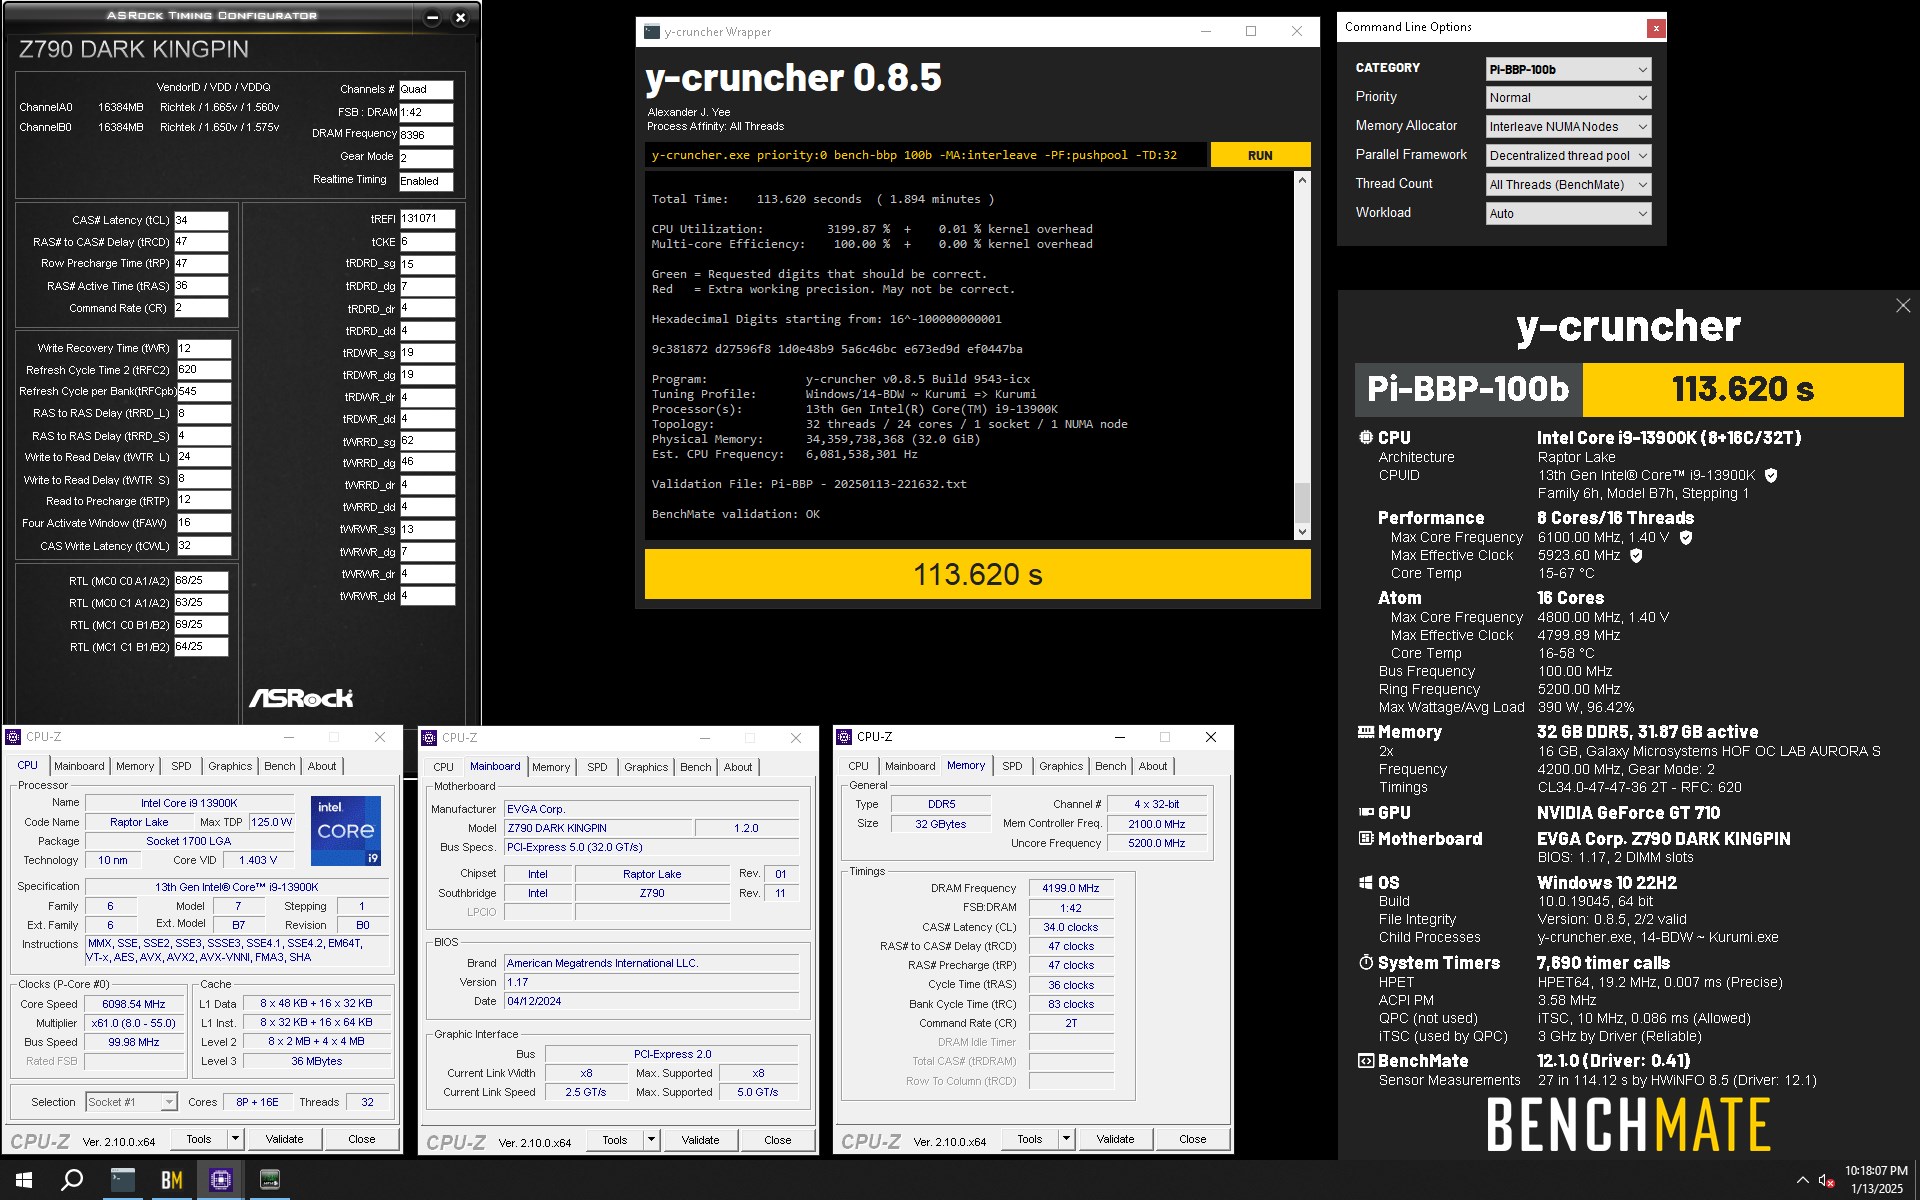Open the Parallel Framework dropdown
Screen dimensions: 1920x1200
(1568, 156)
